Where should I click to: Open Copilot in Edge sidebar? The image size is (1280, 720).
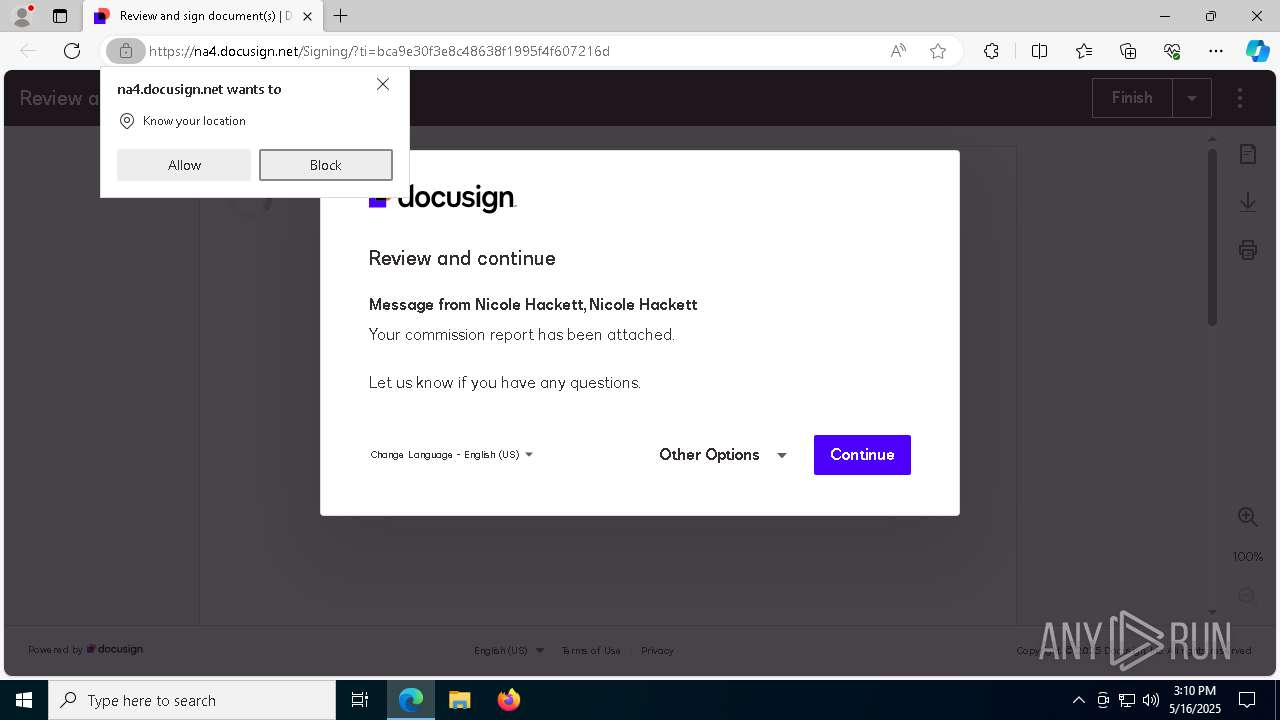tap(1257, 51)
